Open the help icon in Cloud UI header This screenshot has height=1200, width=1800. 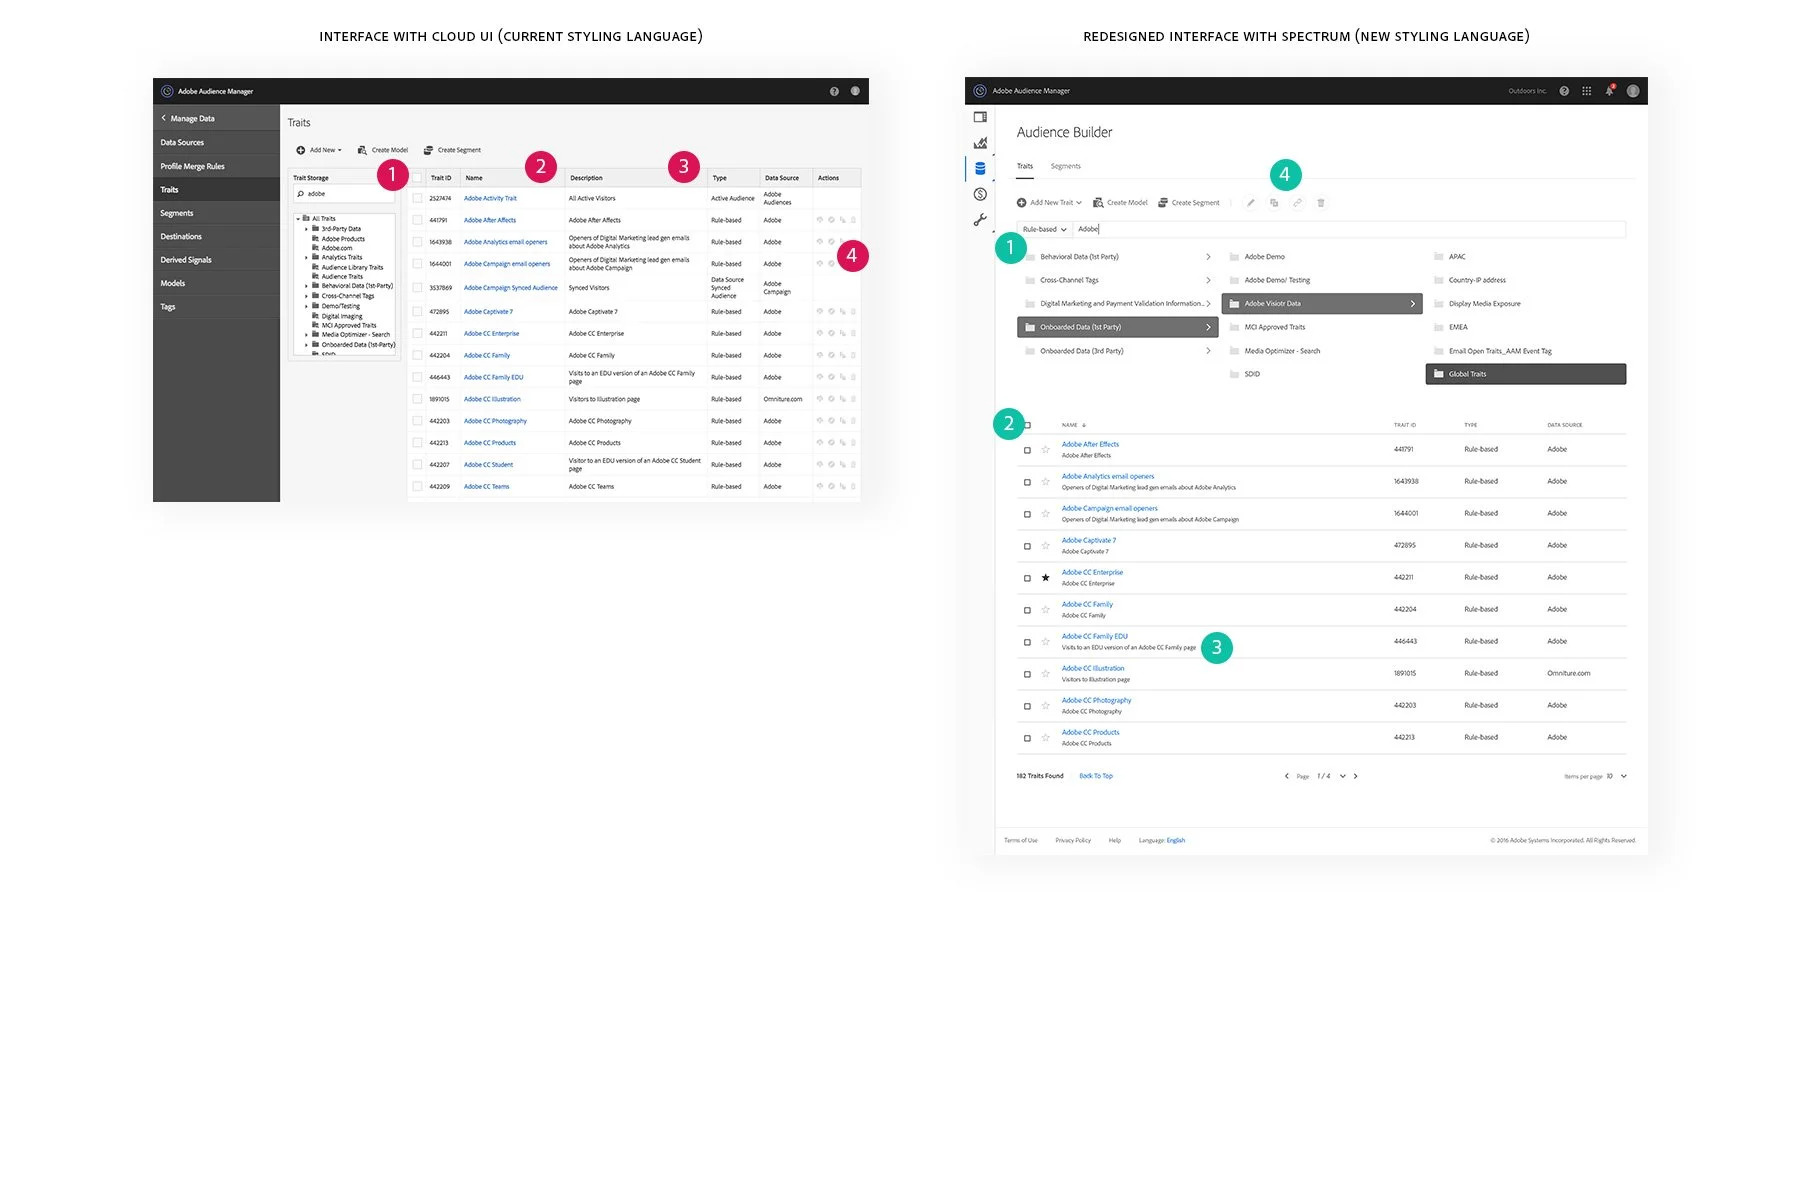[x=834, y=91]
